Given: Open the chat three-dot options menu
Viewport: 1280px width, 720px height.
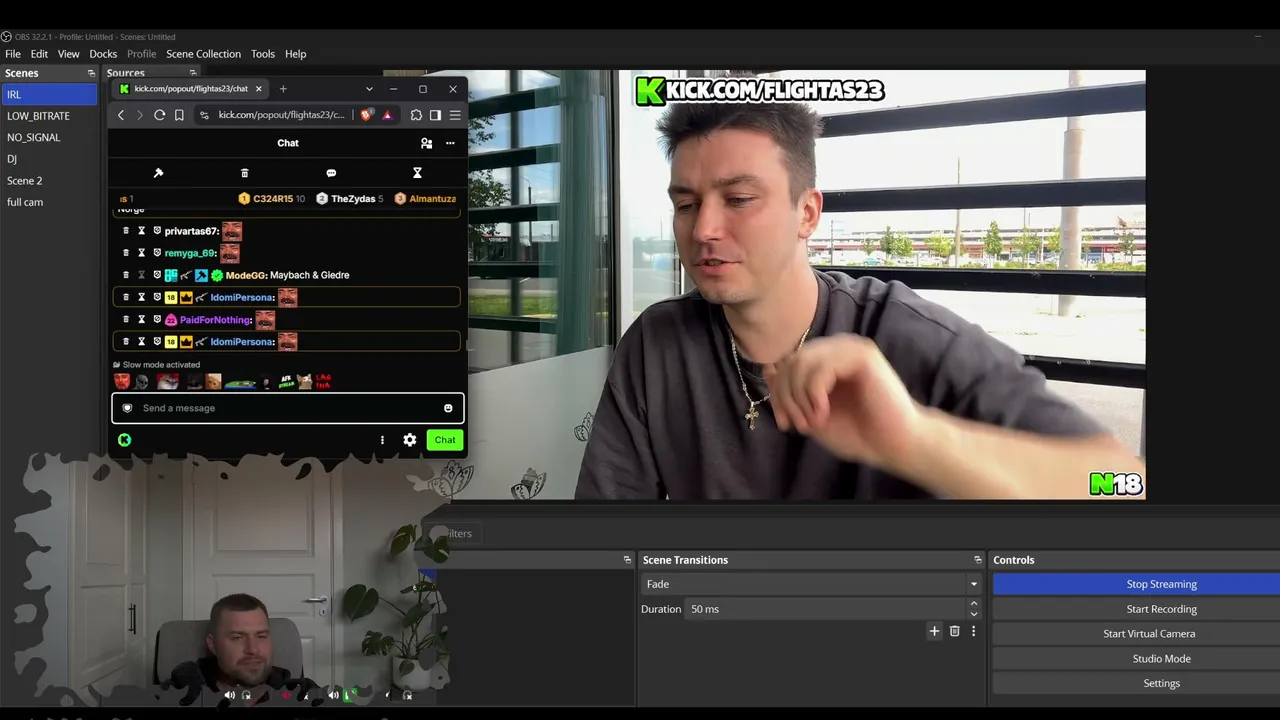Looking at the screenshot, I should pos(450,143).
